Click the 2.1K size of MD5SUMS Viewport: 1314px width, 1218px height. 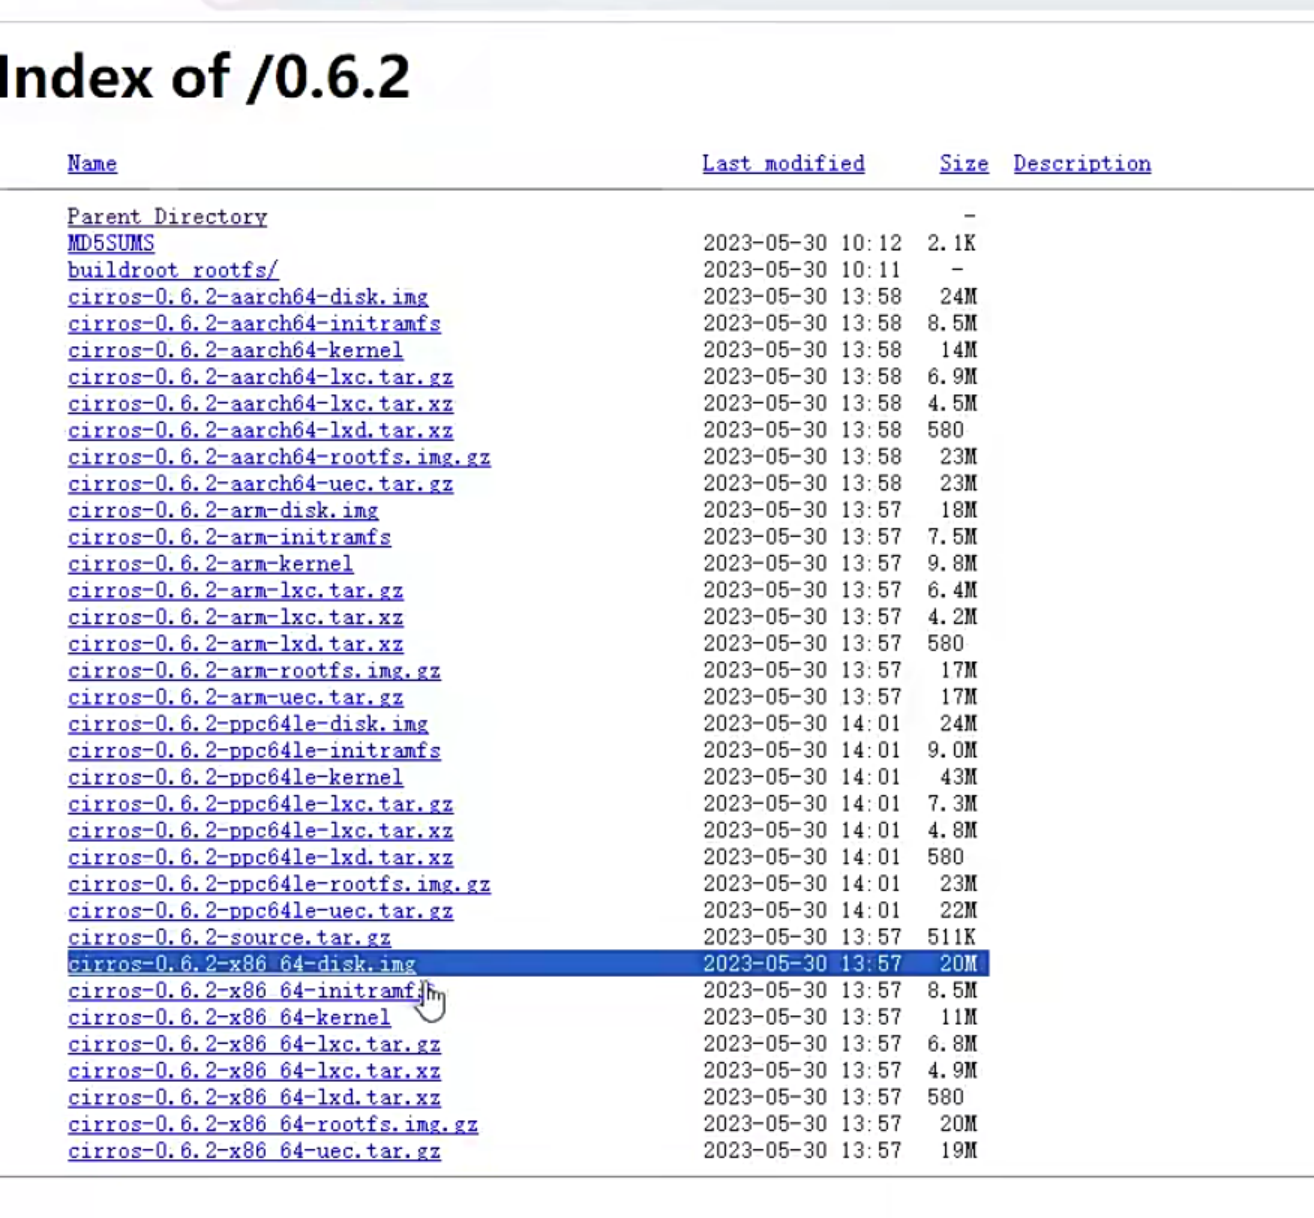(x=951, y=243)
